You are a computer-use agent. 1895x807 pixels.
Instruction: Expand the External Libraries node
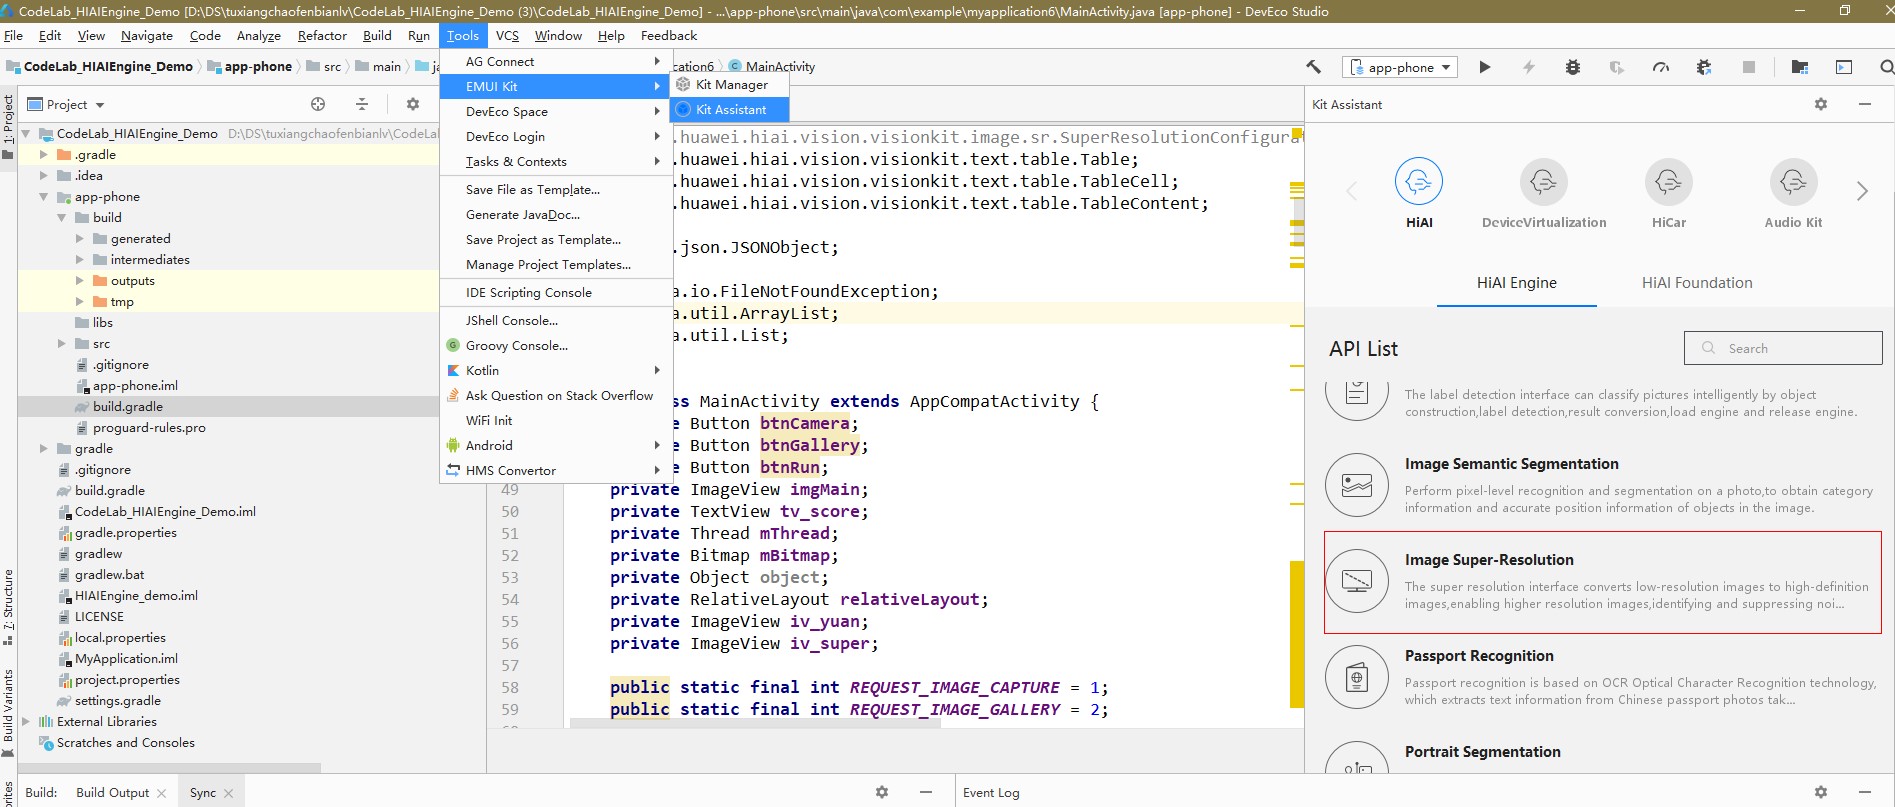[25, 722]
